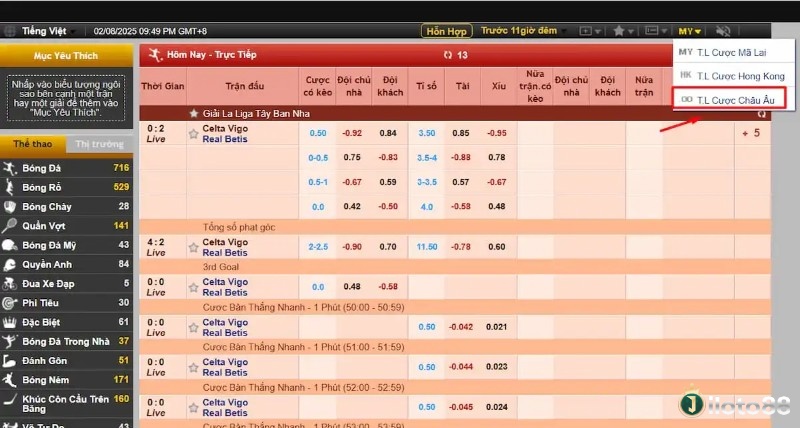Favorite the 4:2 Live corner-kicks match star
The image size is (800, 428).
click(x=193, y=247)
